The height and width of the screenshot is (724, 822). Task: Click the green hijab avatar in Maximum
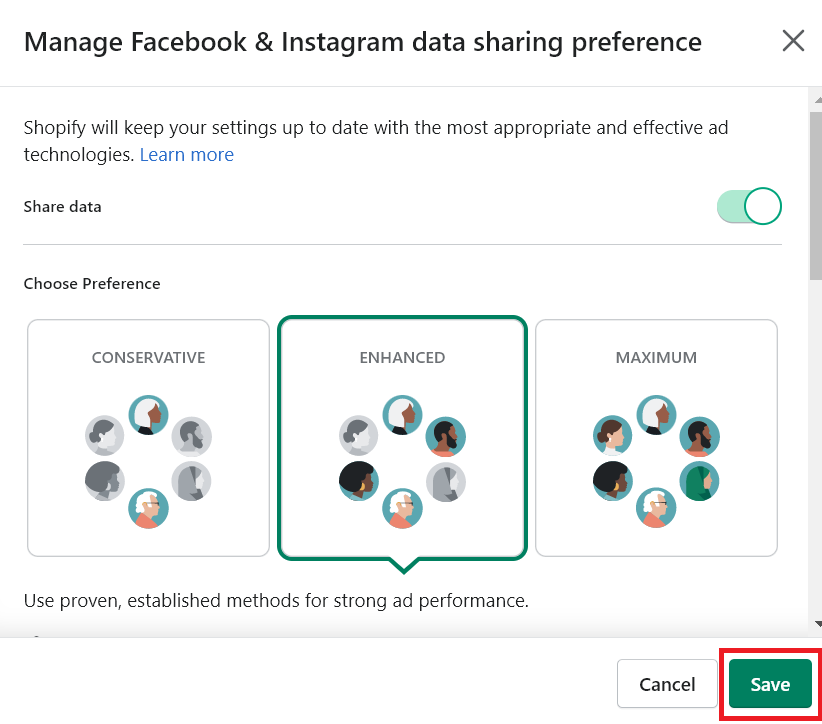699,481
